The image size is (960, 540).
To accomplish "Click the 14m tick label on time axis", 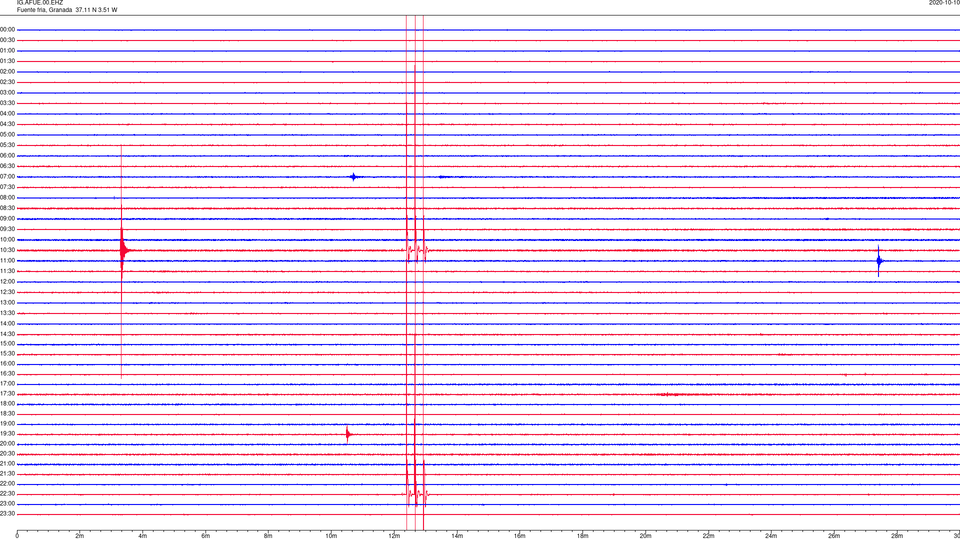I will tap(457, 536).
